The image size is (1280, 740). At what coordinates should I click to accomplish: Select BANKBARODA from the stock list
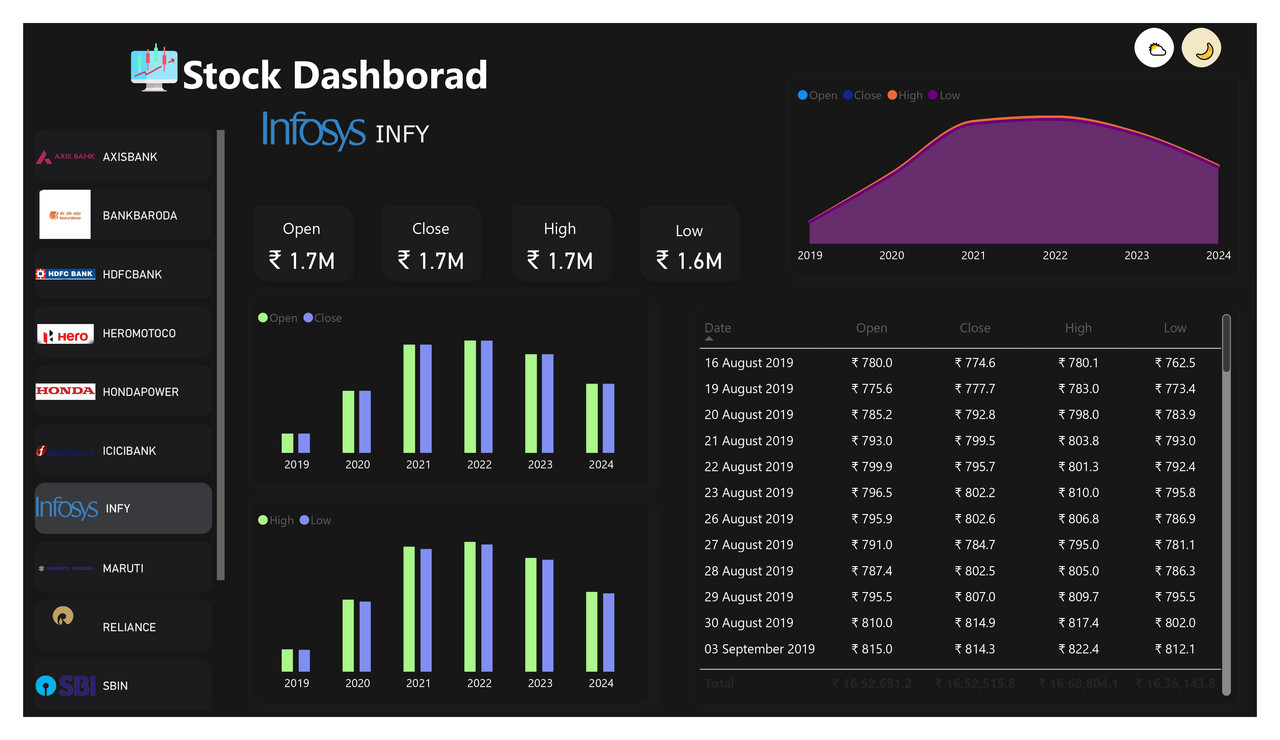tap(120, 215)
